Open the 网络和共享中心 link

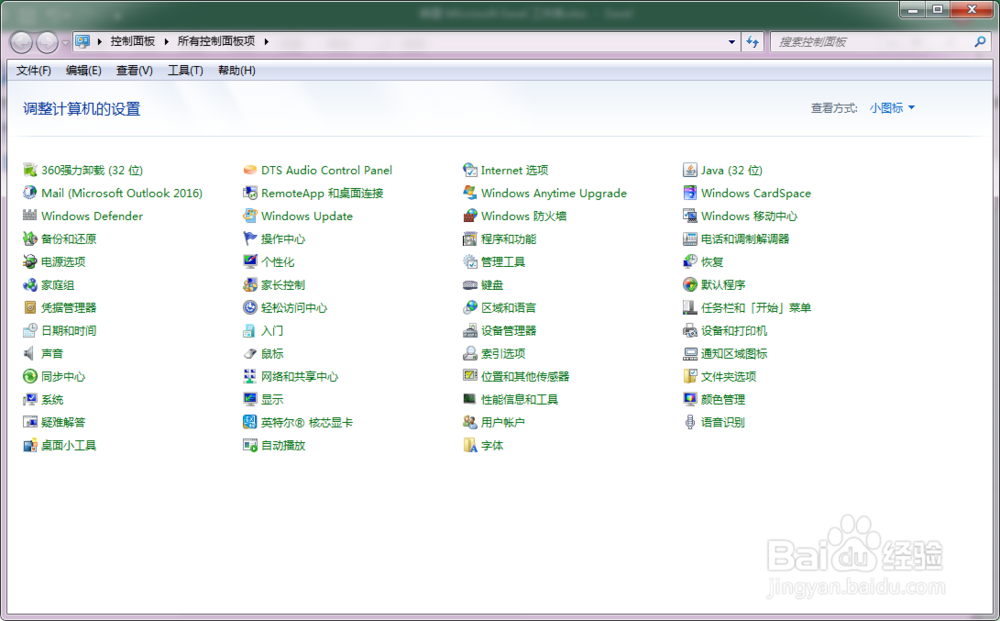pyautogui.click(x=299, y=377)
